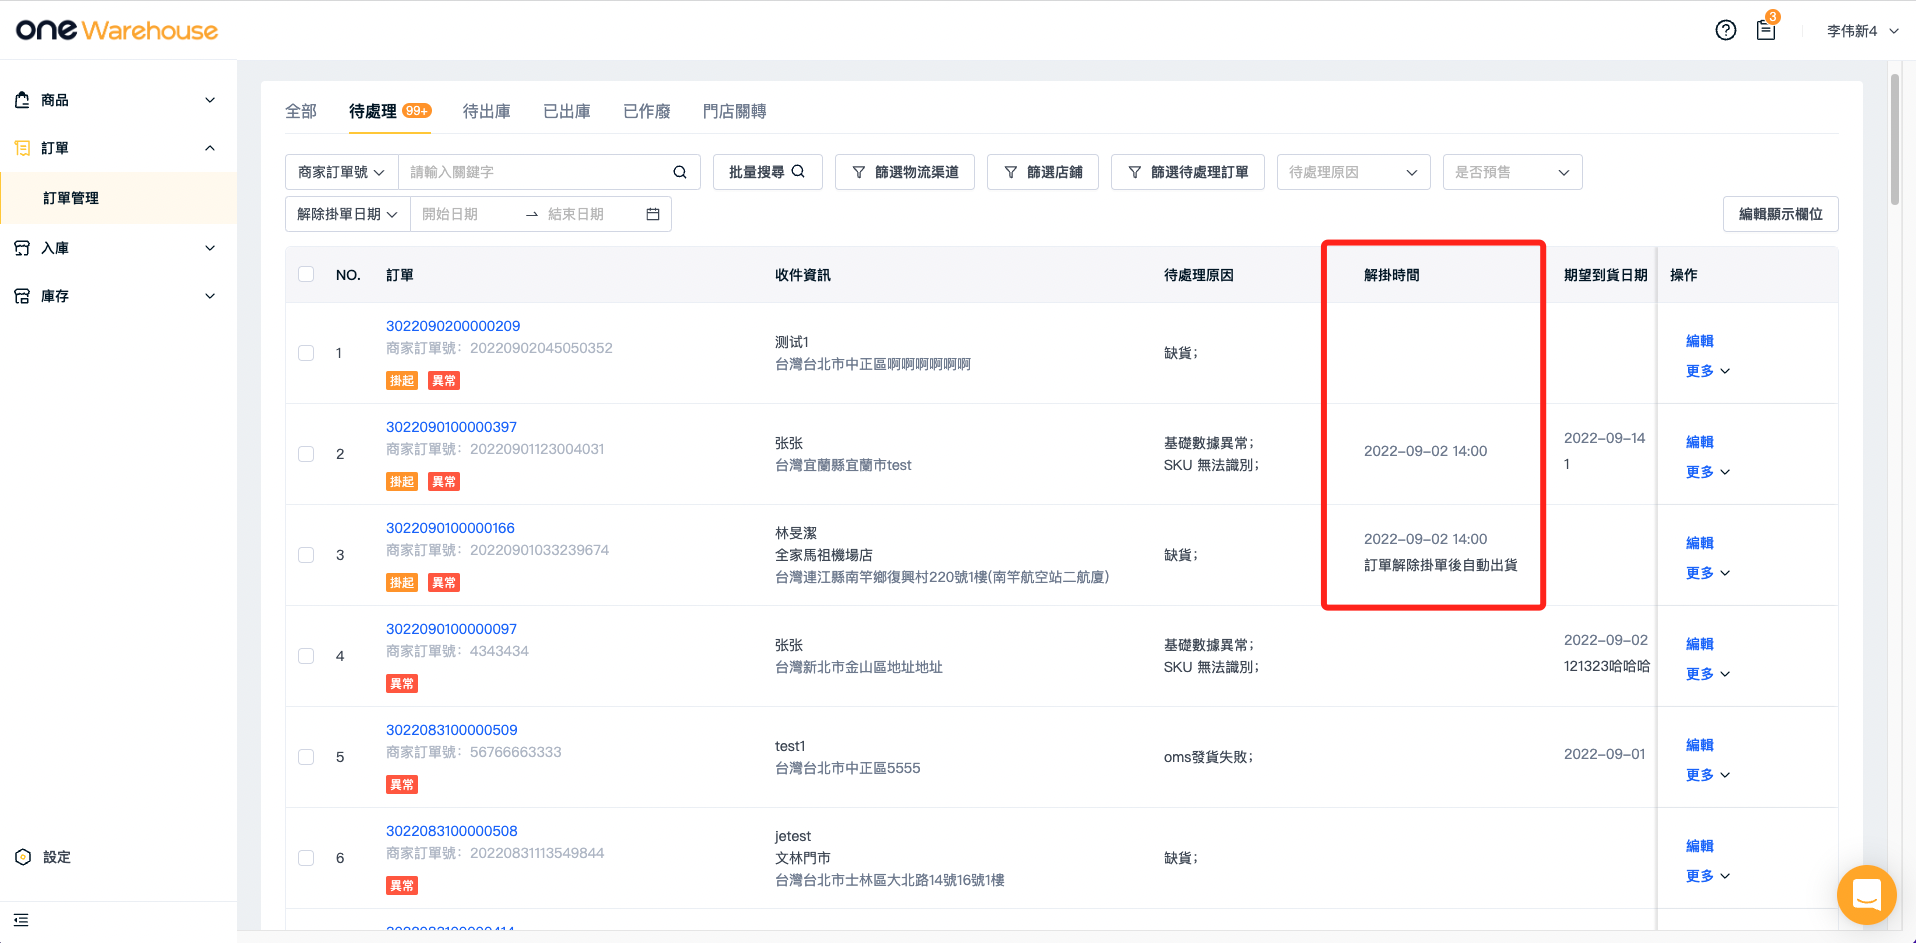This screenshot has width=1916, height=943.
Task: Expand the 商家訂單號 search type dropdown
Action: pyautogui.click(x=341, y=172)
